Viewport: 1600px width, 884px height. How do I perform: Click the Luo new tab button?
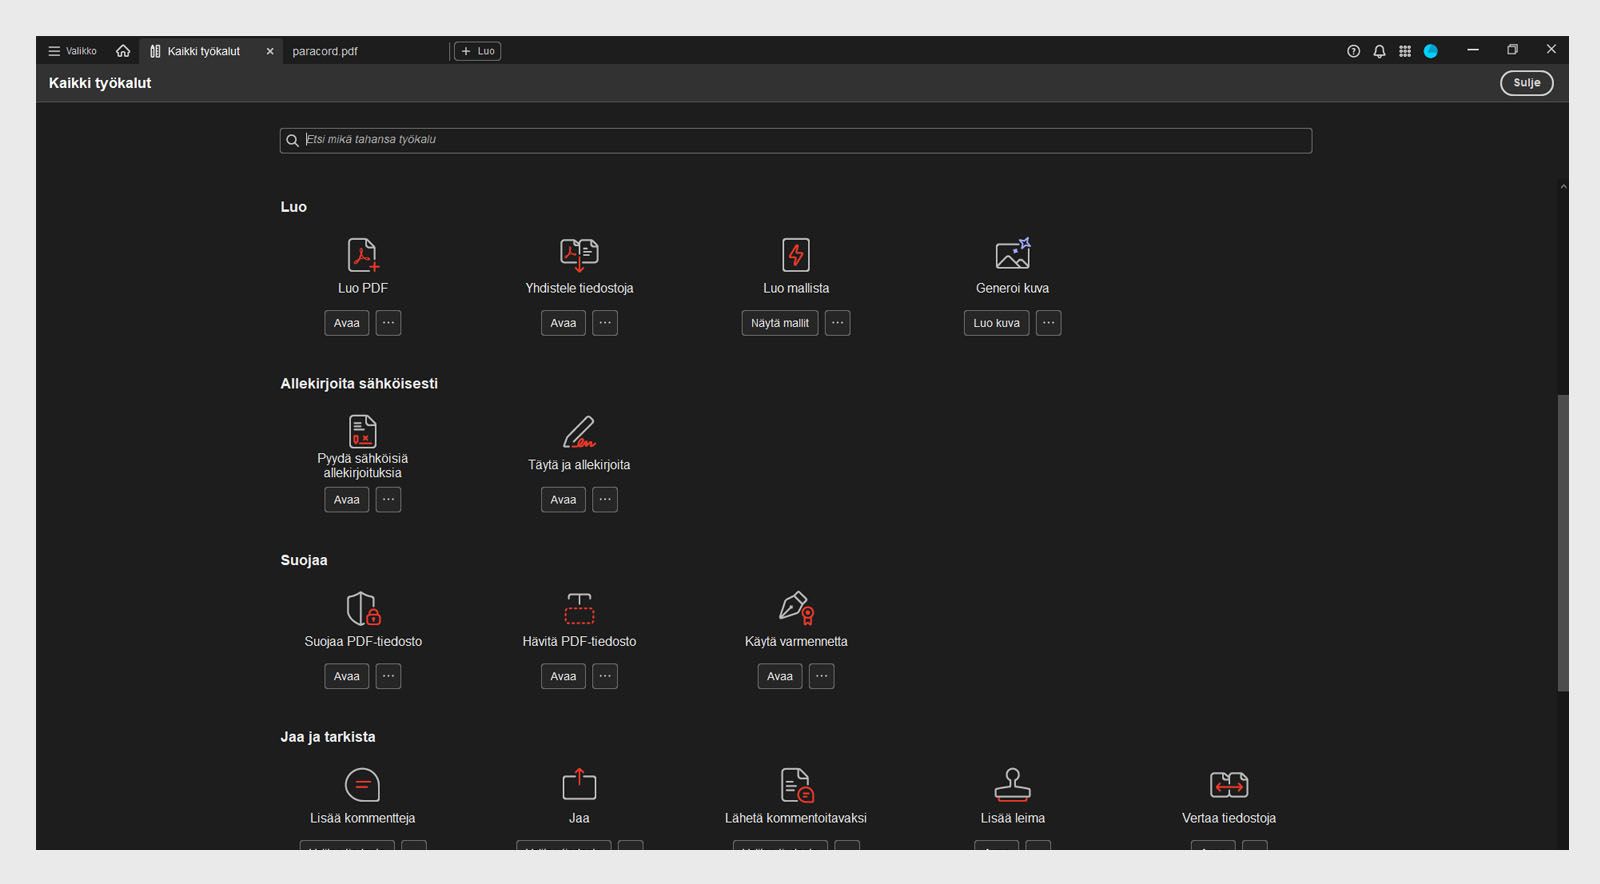(x=477, y=51)
